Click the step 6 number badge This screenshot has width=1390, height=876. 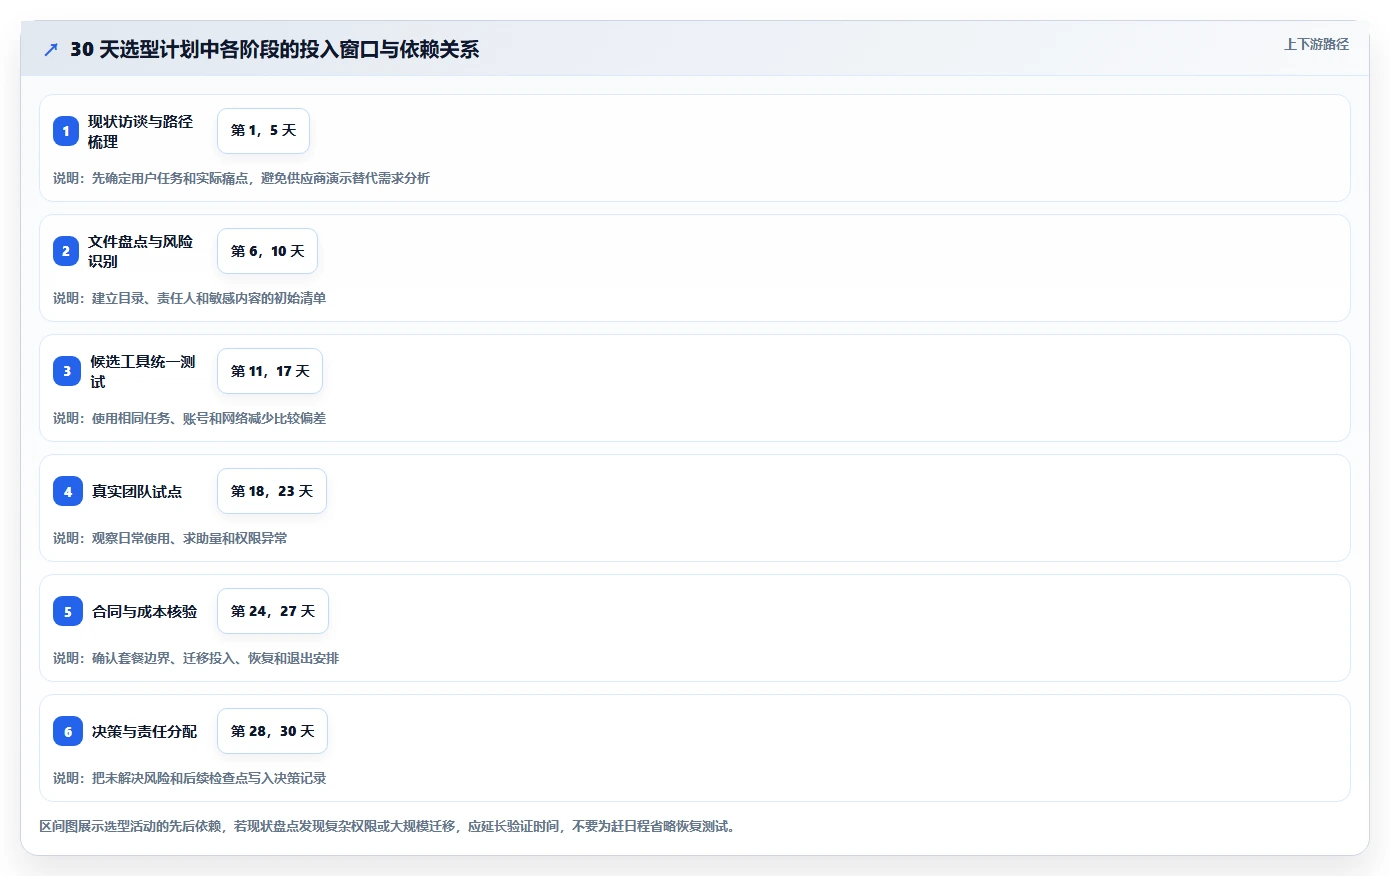(68, 731)
